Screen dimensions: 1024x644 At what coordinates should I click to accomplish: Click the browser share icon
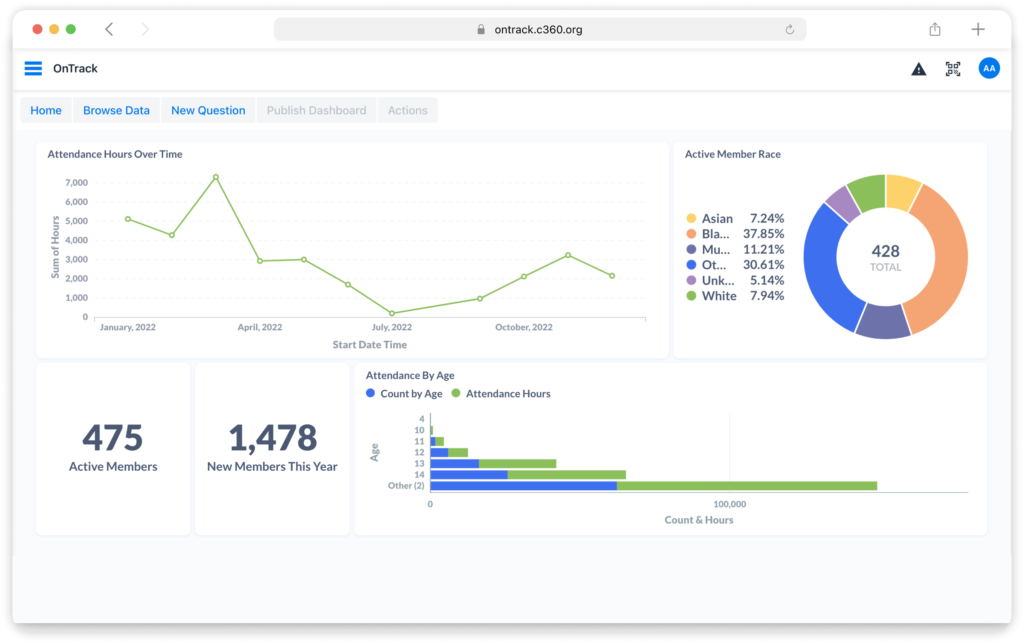pyautogui.click(x=935, y=29)
